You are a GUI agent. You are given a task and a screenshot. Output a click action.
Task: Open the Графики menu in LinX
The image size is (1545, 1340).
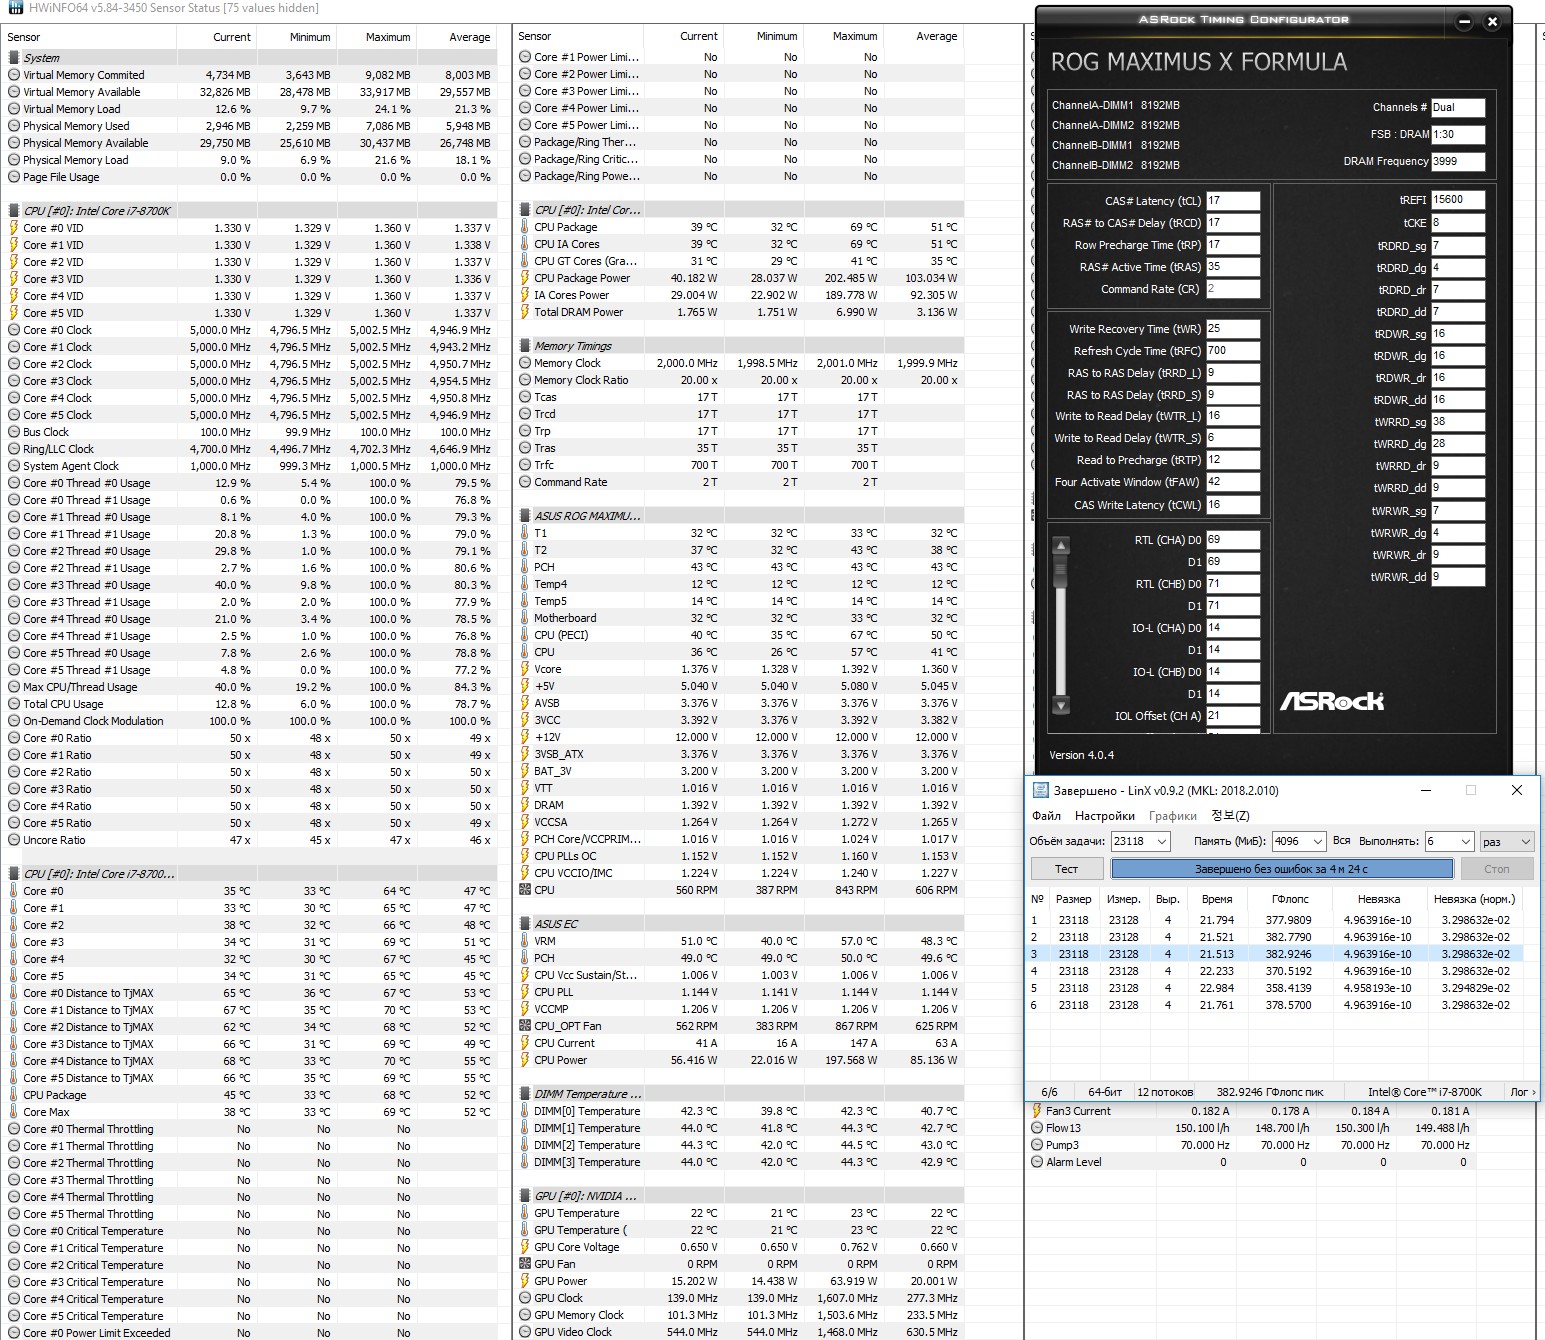click(1173, 816)
